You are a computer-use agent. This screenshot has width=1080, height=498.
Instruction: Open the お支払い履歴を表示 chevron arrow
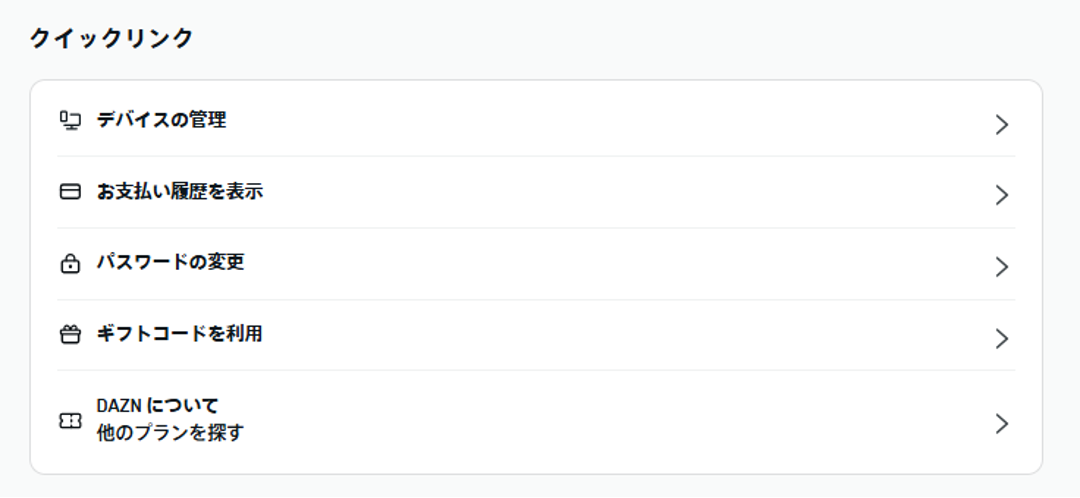coord(1002,195)
